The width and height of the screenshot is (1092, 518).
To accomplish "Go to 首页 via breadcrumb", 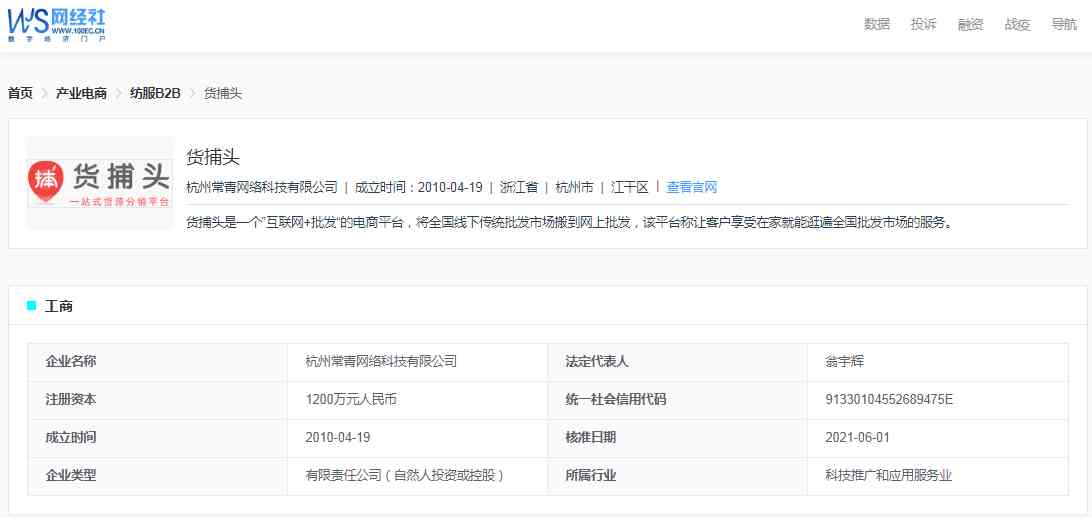I will [20, 93].
